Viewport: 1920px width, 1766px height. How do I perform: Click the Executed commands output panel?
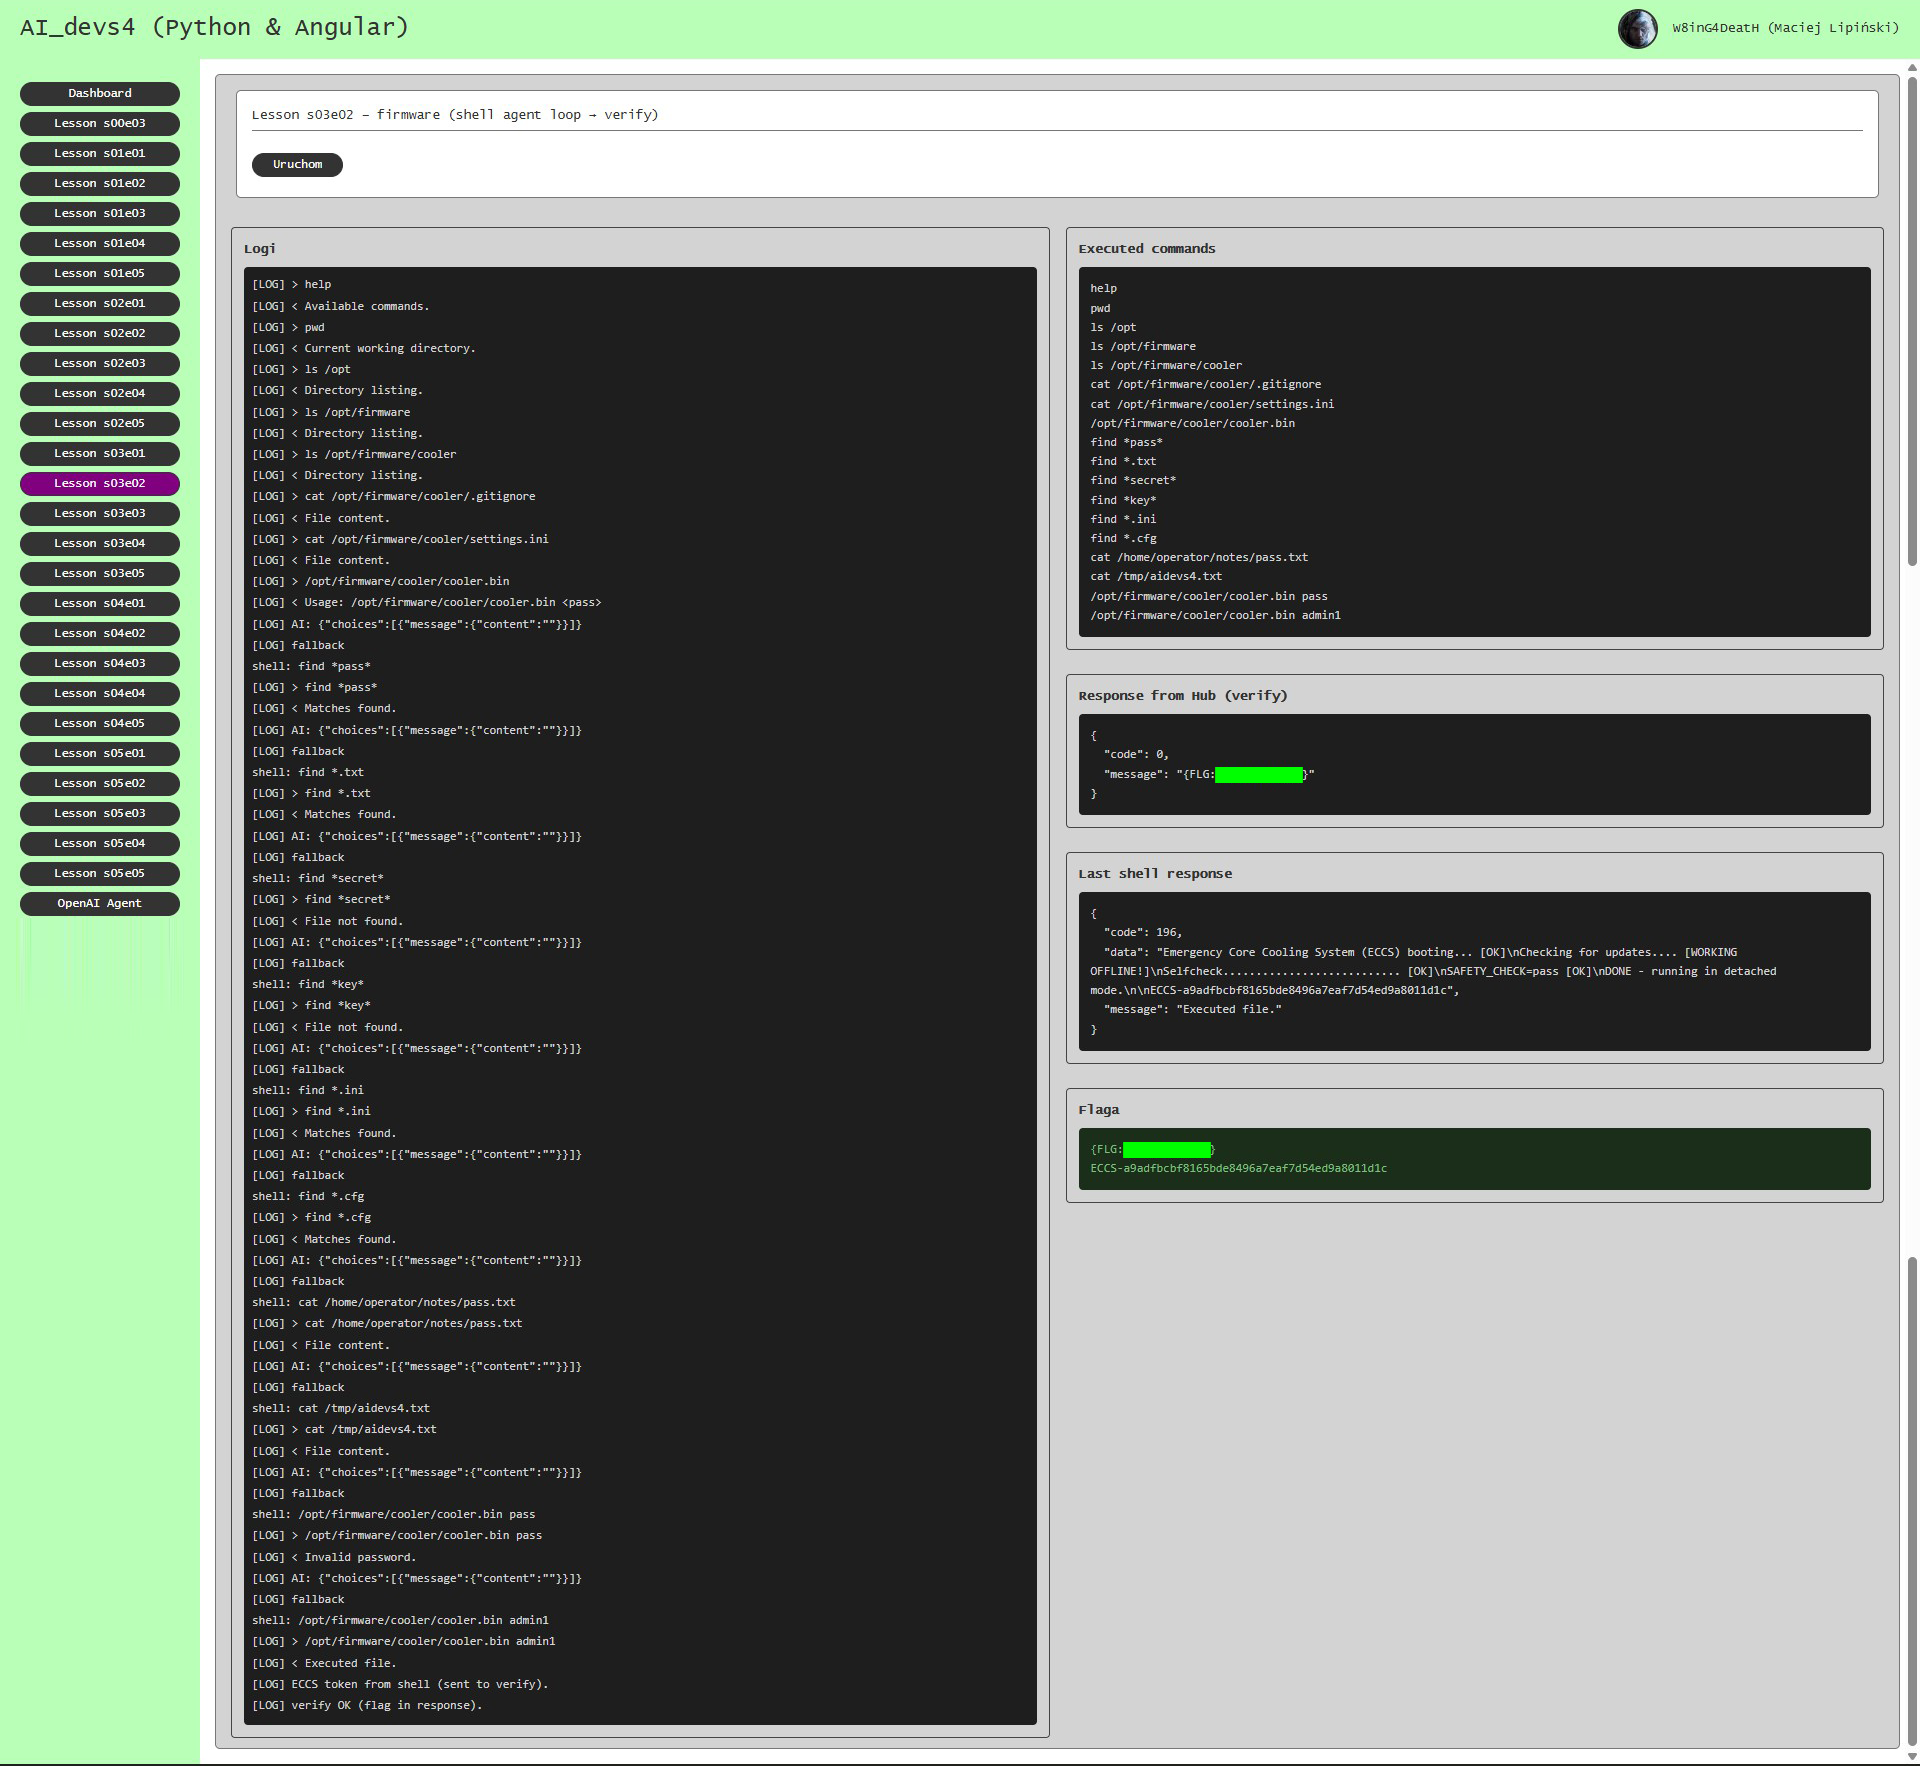[1473, 451]
